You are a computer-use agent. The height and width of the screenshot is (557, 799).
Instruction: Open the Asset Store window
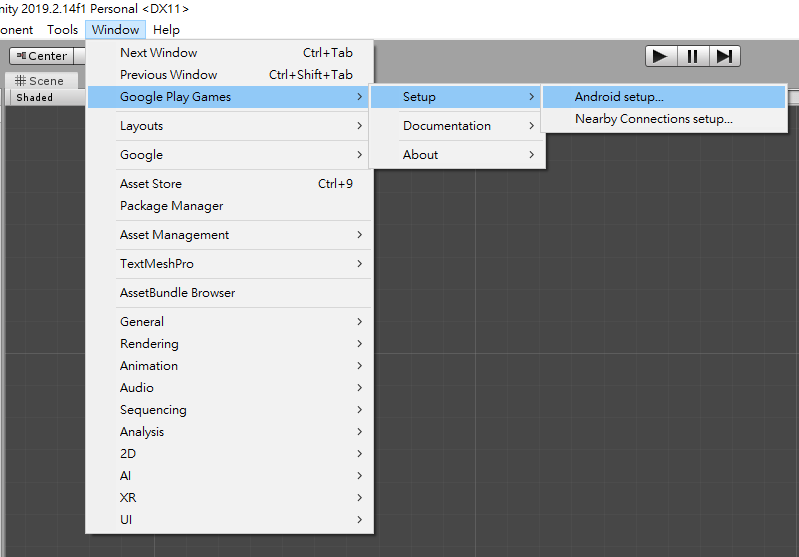151,184
